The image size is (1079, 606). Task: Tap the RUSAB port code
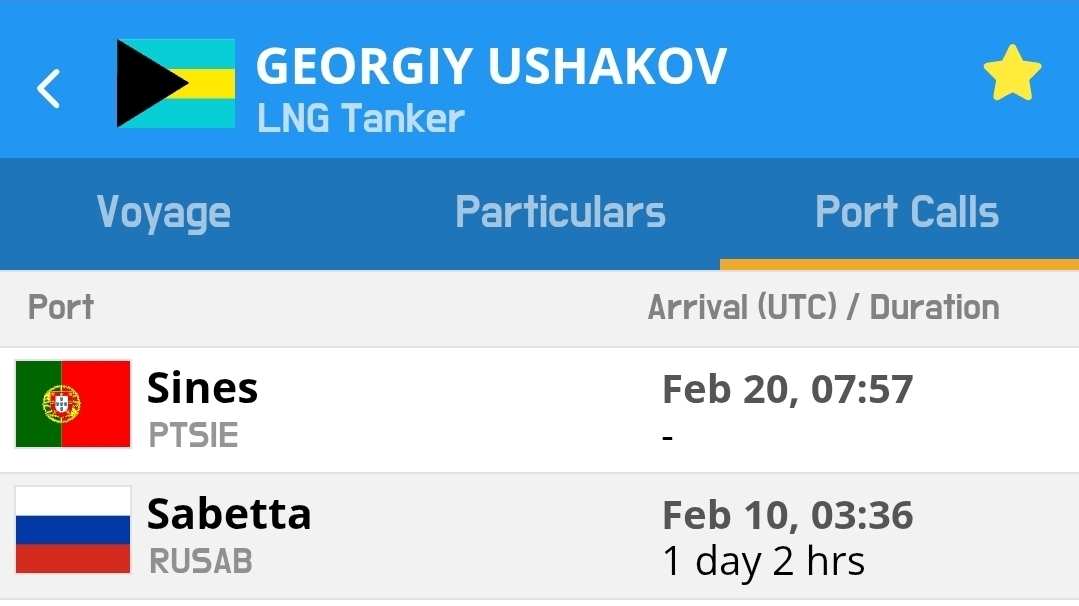[200, 562]
